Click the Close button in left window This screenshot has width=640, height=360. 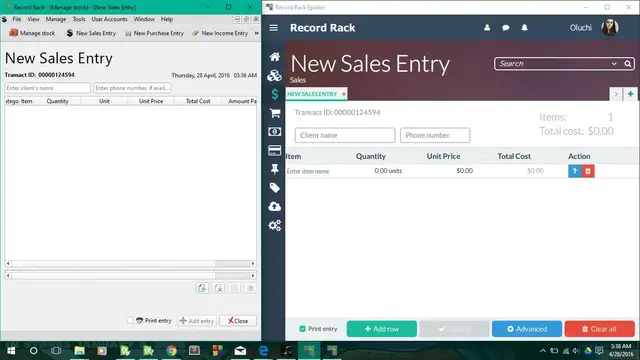238,321
